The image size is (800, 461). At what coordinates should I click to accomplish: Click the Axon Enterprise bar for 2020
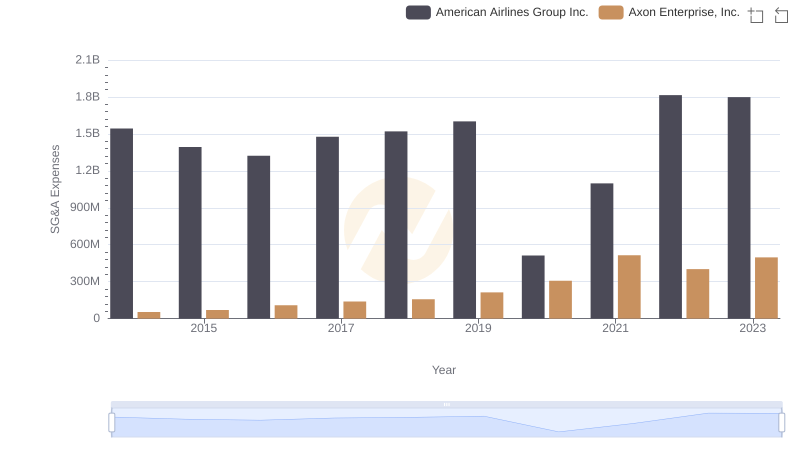click(561, 299)
